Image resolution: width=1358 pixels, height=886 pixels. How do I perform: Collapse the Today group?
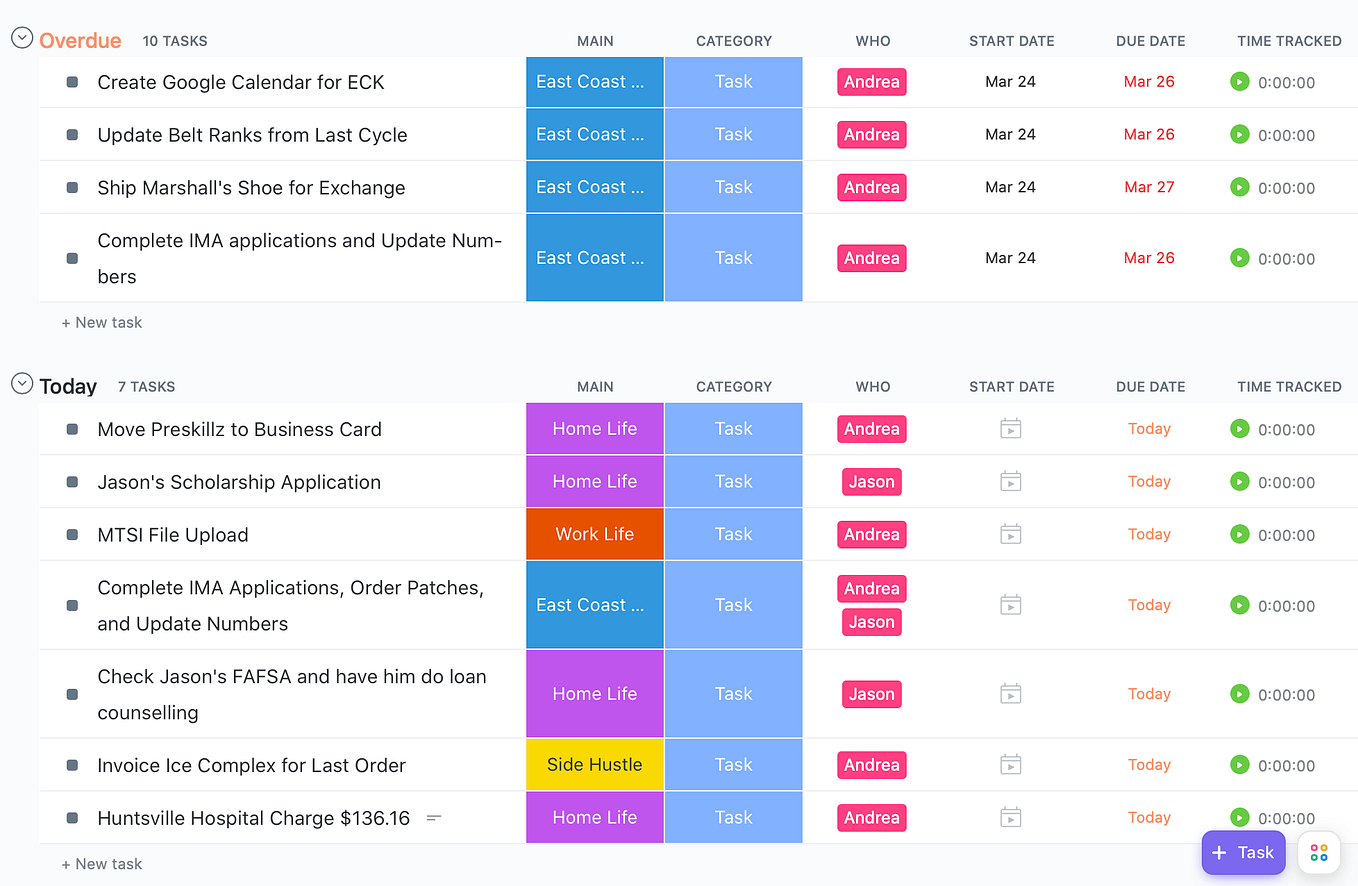21,384
